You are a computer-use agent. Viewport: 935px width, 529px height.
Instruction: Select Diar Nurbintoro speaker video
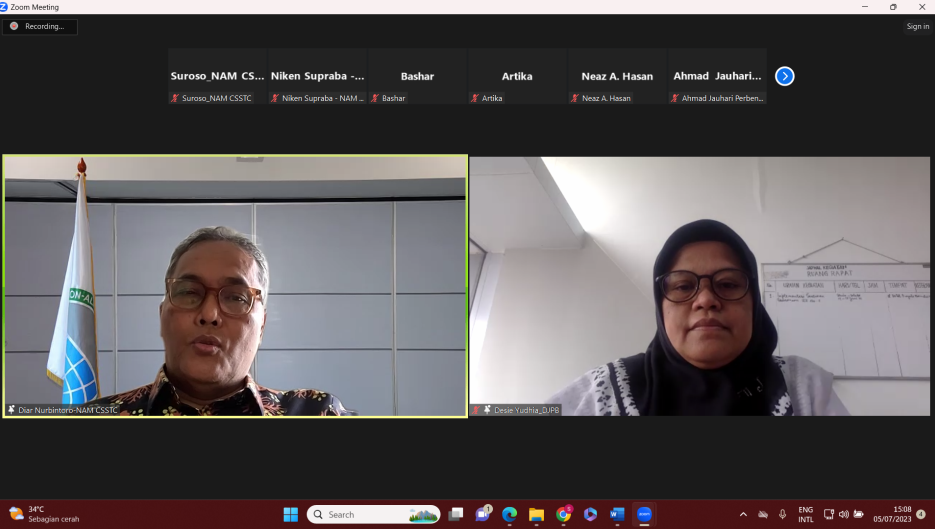235,285
